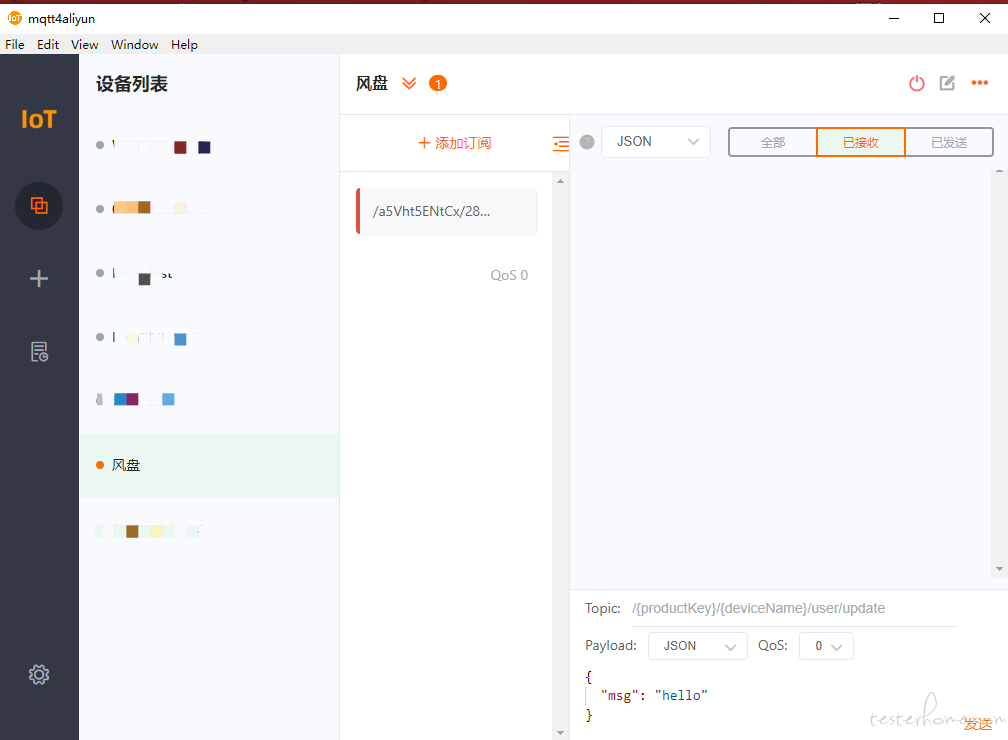Screen dimensions: 1008x740
Task: Click the edit connection icon
Action: pyautogui.click(x=948, y=83)
